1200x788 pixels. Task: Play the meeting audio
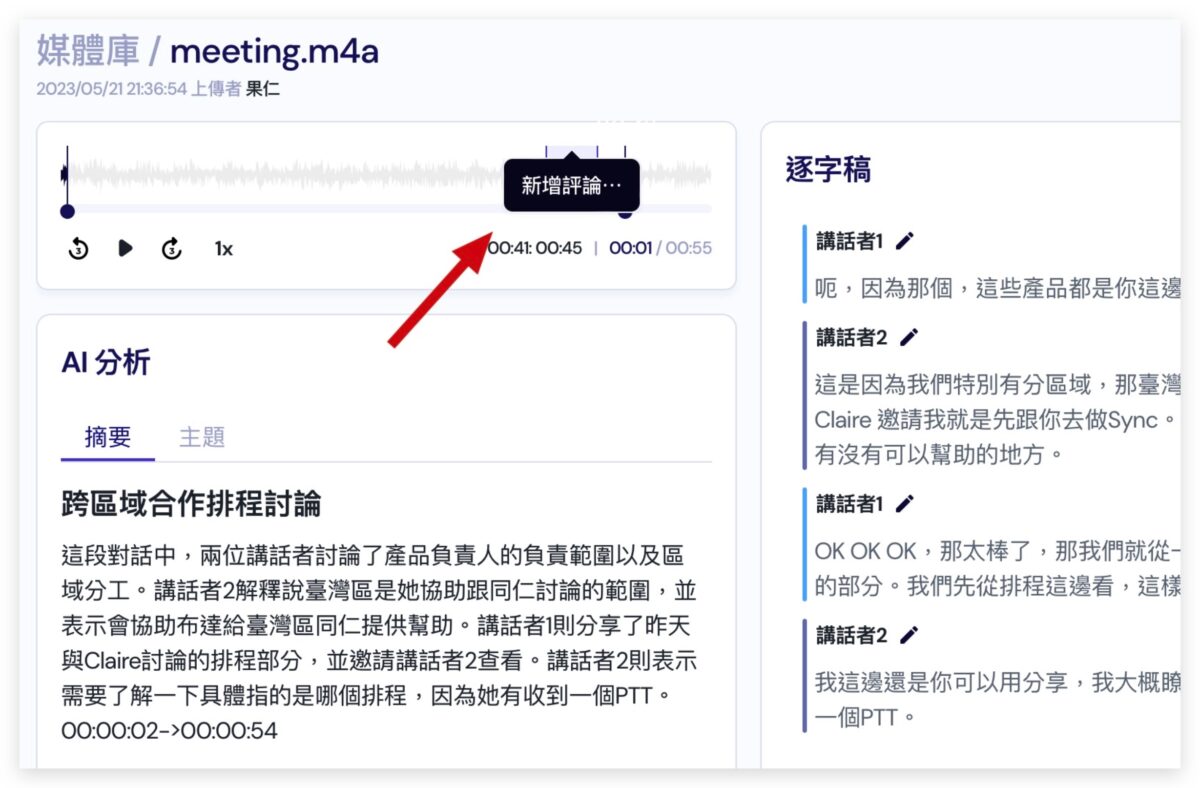[x=125, y=248]
